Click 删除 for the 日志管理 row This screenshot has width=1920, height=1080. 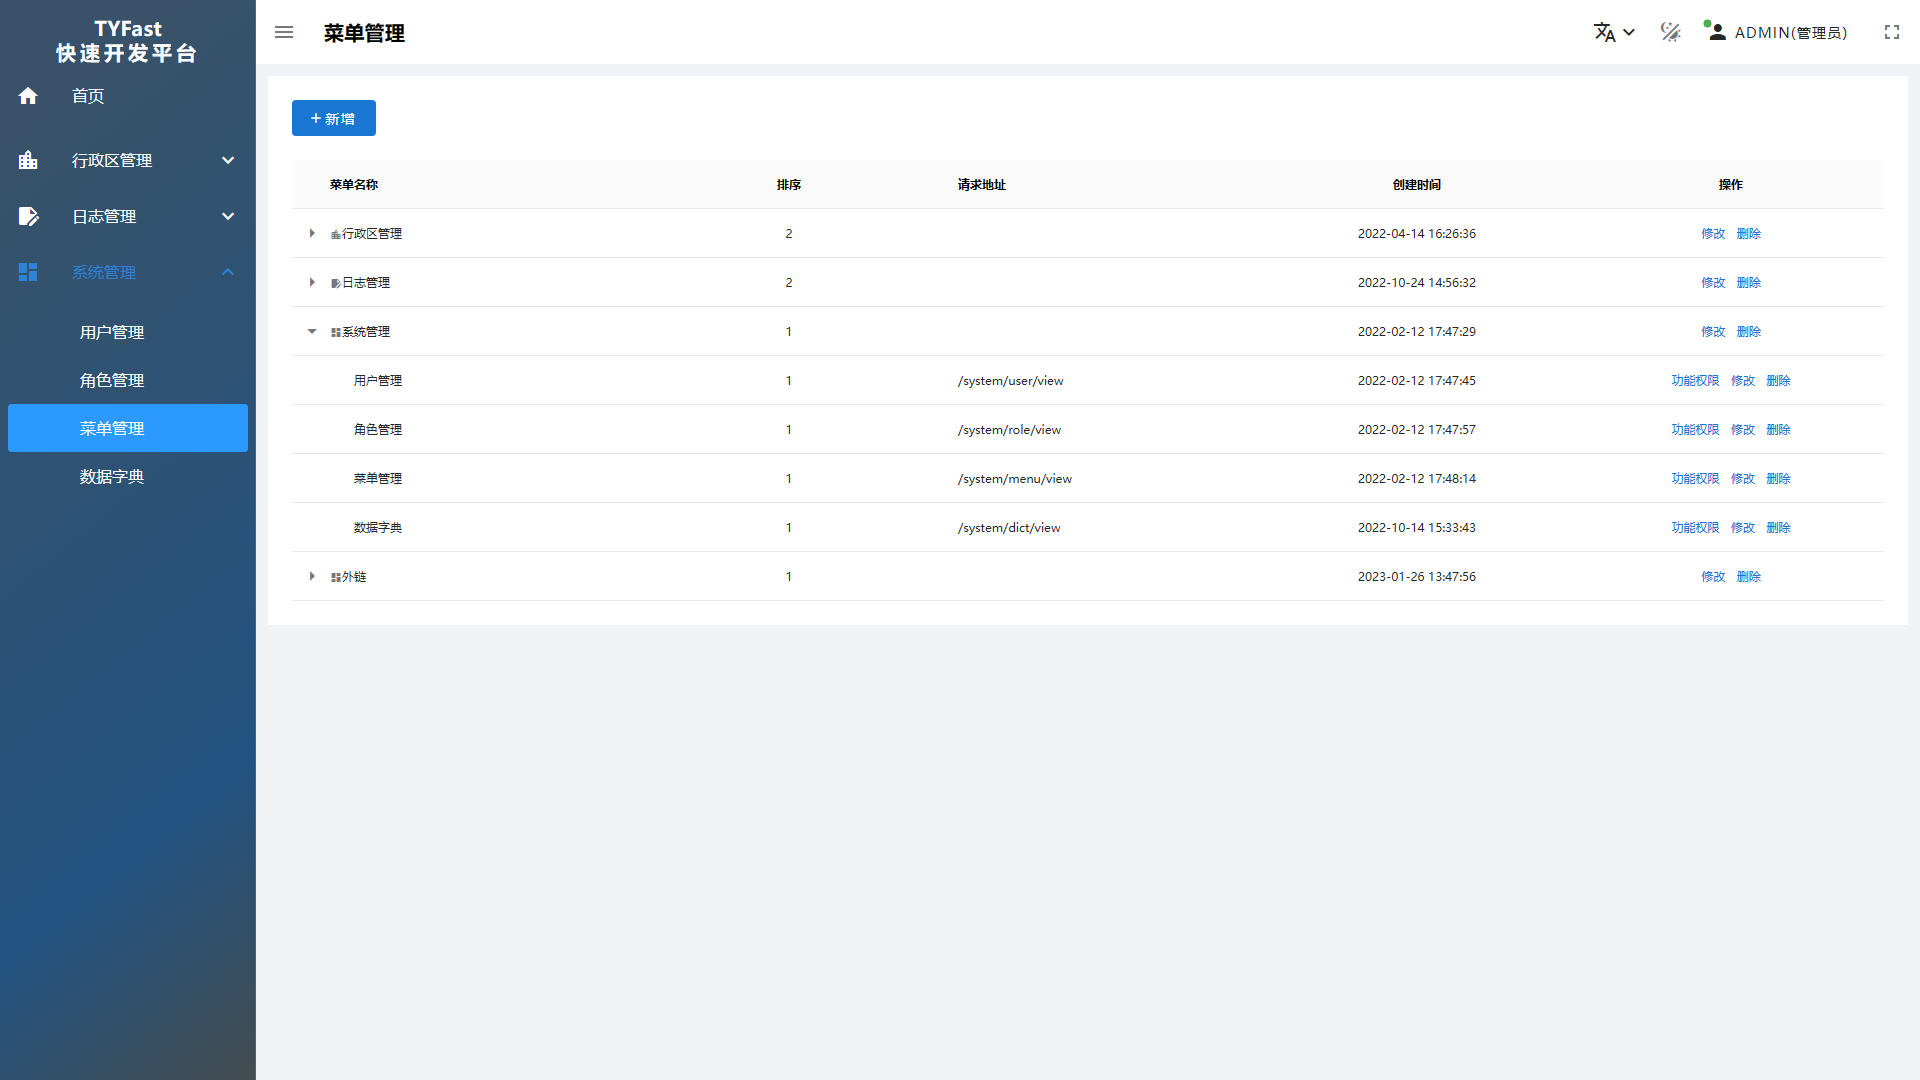point(1748,282)
